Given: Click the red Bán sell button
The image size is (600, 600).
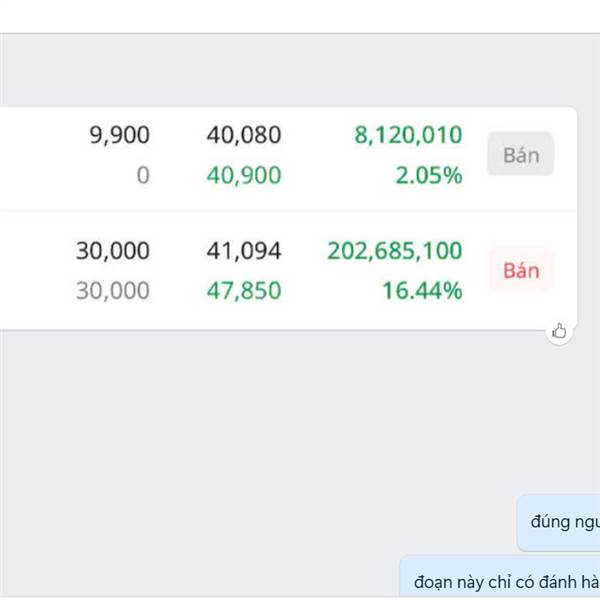Looking at the screenshot, I should coord(521,271).
